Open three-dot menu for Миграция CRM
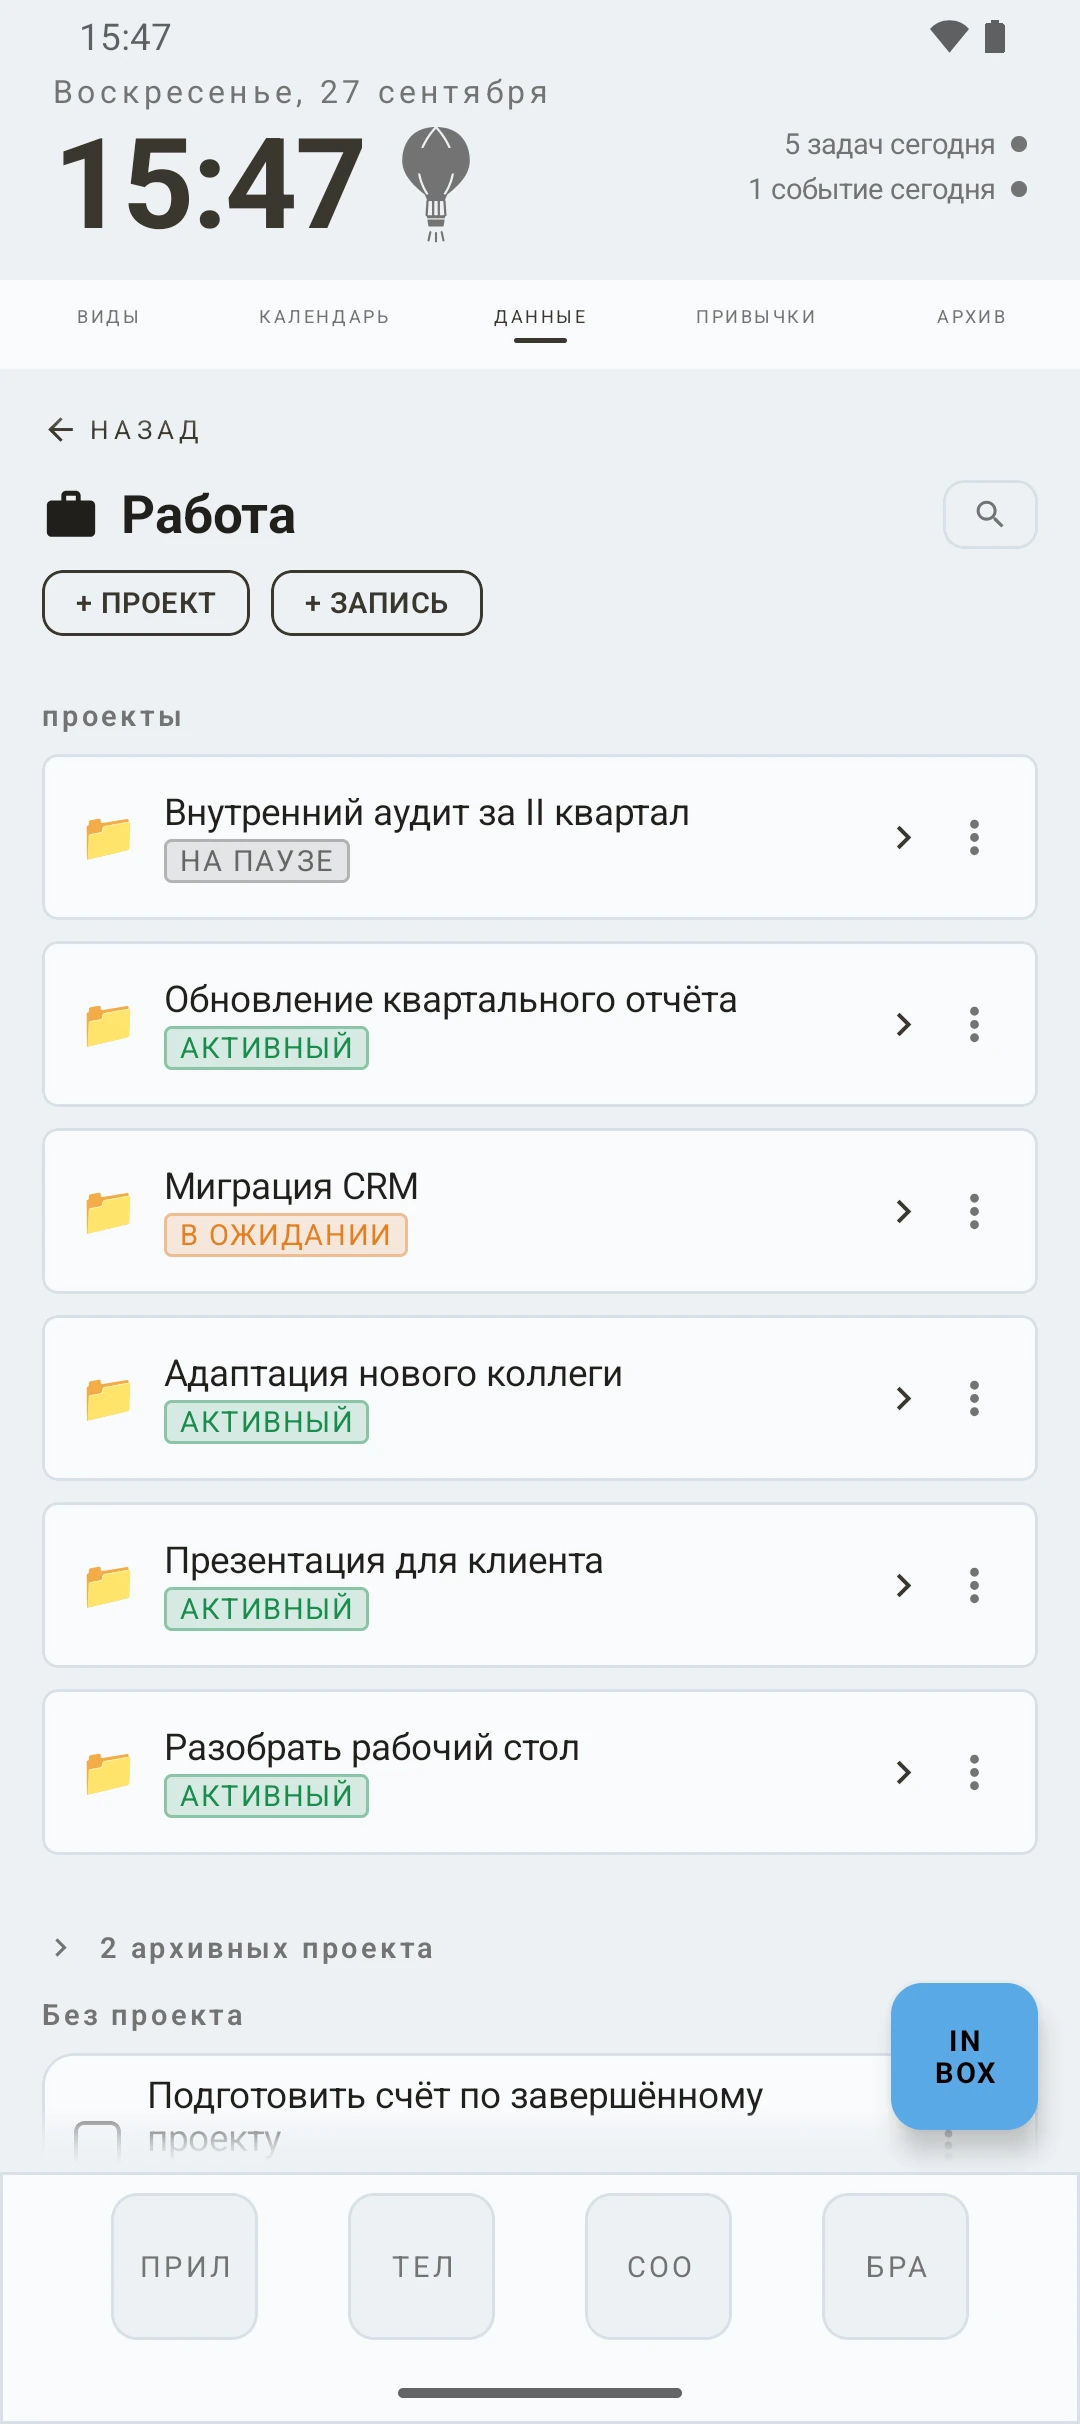Screen dimensions: 1080x2424 coord(974,1211)
